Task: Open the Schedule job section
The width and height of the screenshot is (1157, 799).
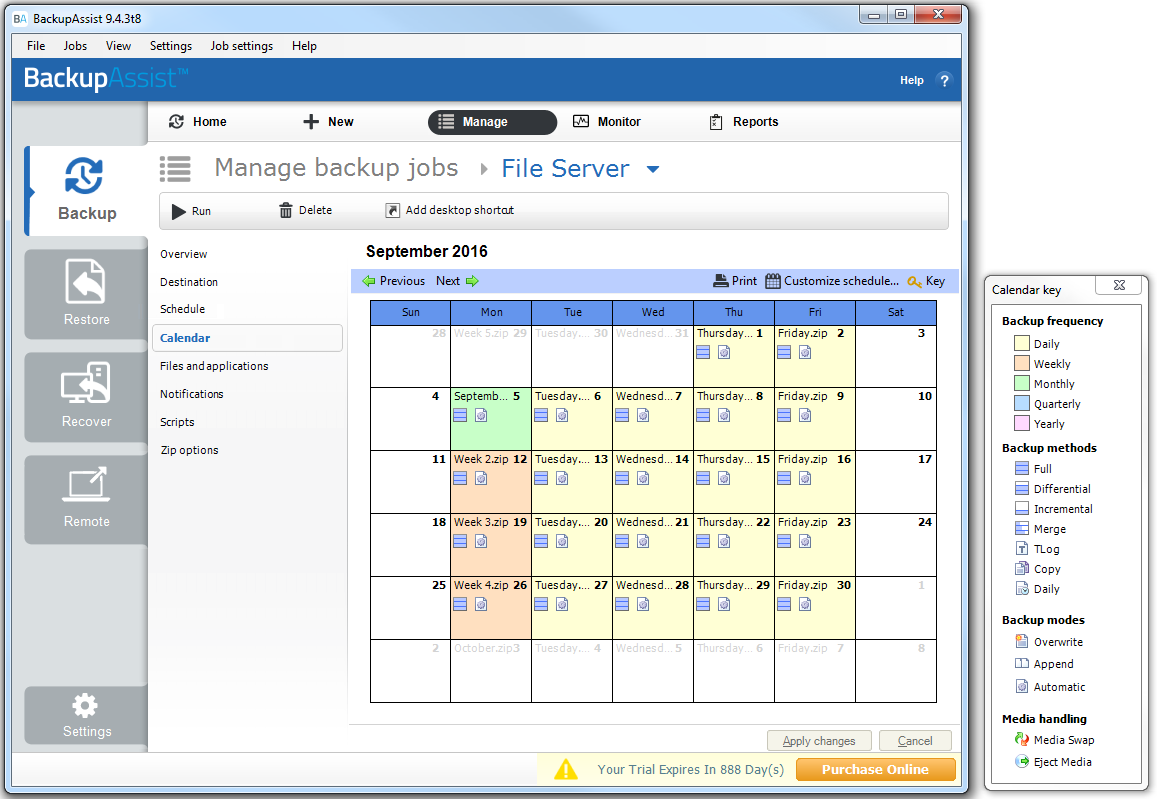Action: pos(182,309)
